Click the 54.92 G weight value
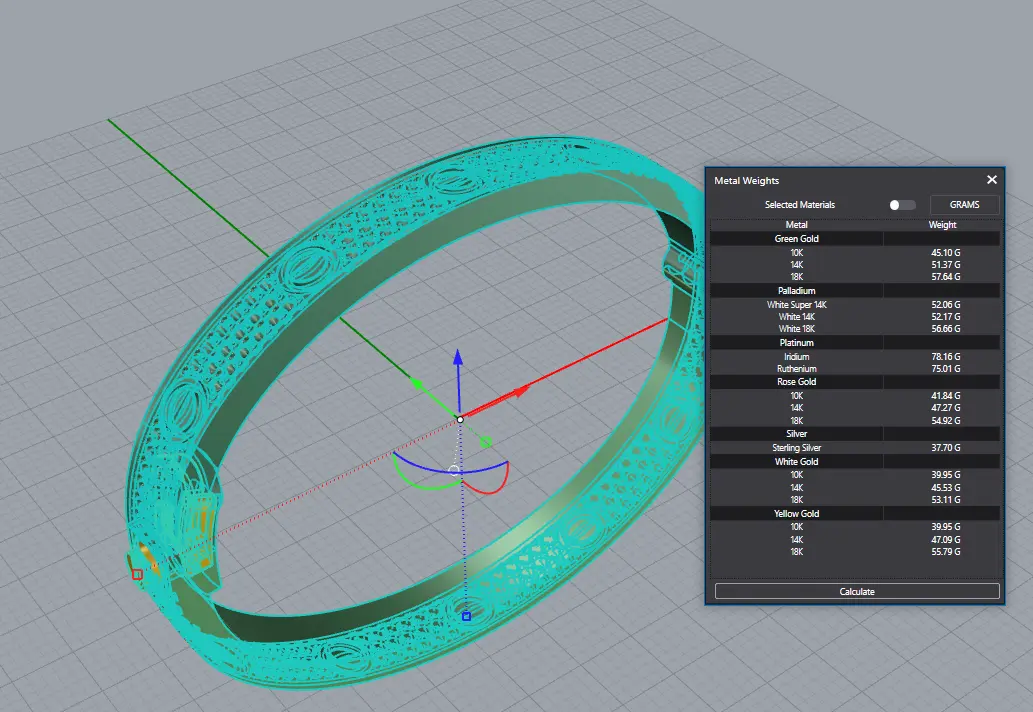This screenshot has width=1033, height=712. point(945,420)
